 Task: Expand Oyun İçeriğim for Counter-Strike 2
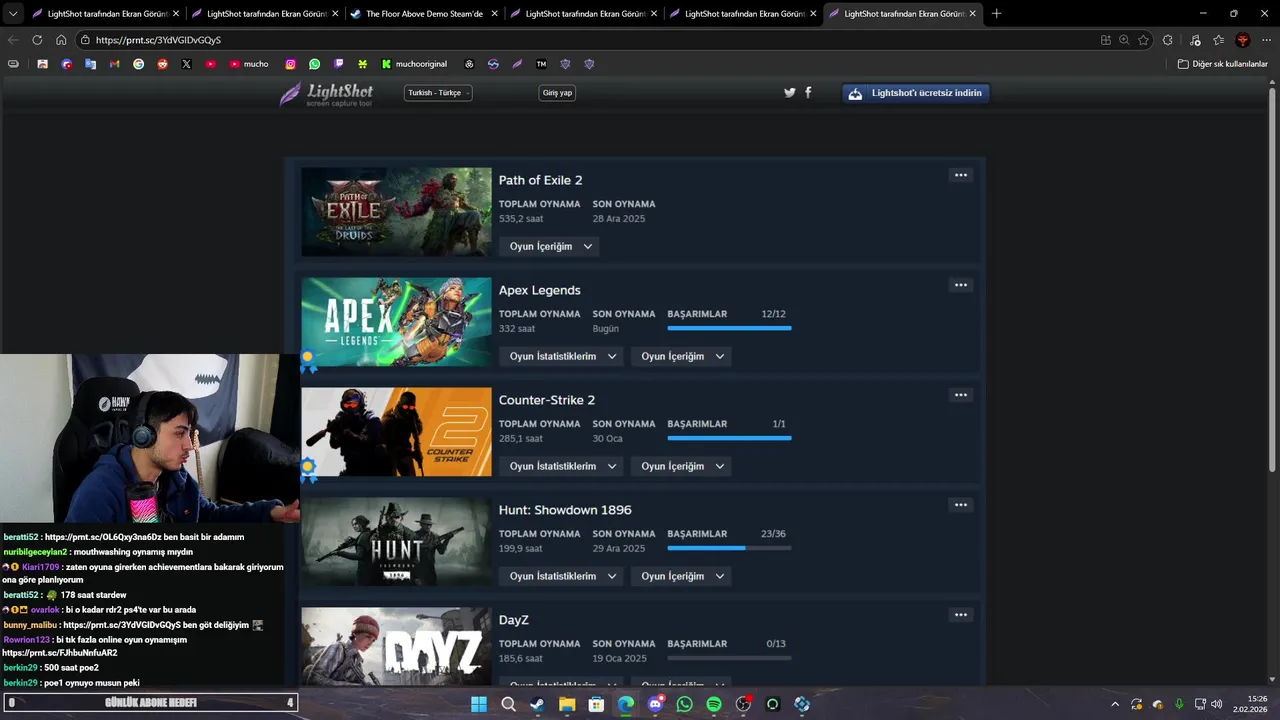pyautogui.click(x=681, y=466)
